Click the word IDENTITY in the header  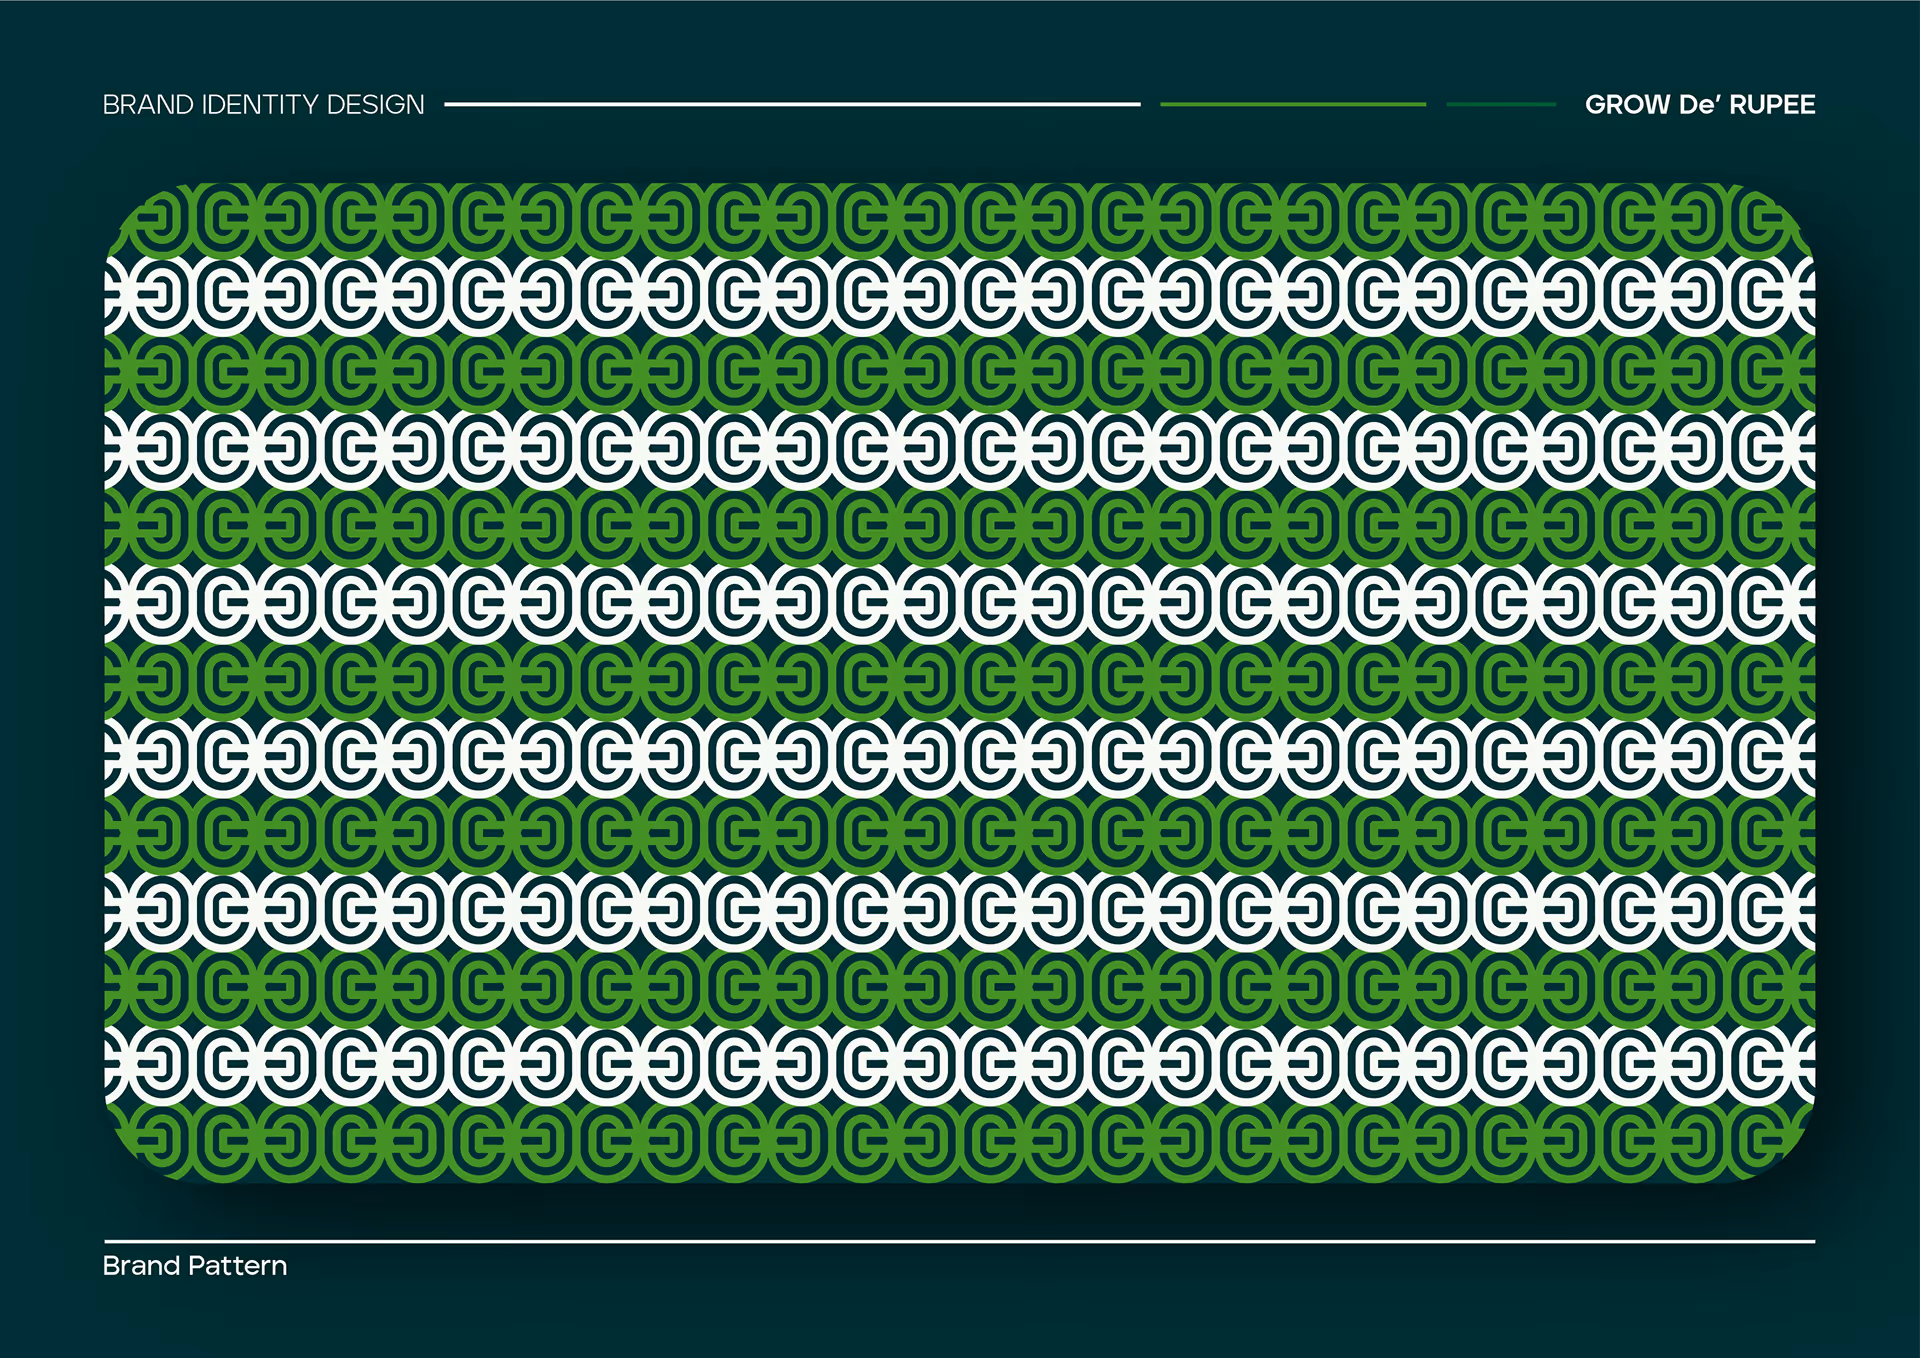(x=259, y=104)
